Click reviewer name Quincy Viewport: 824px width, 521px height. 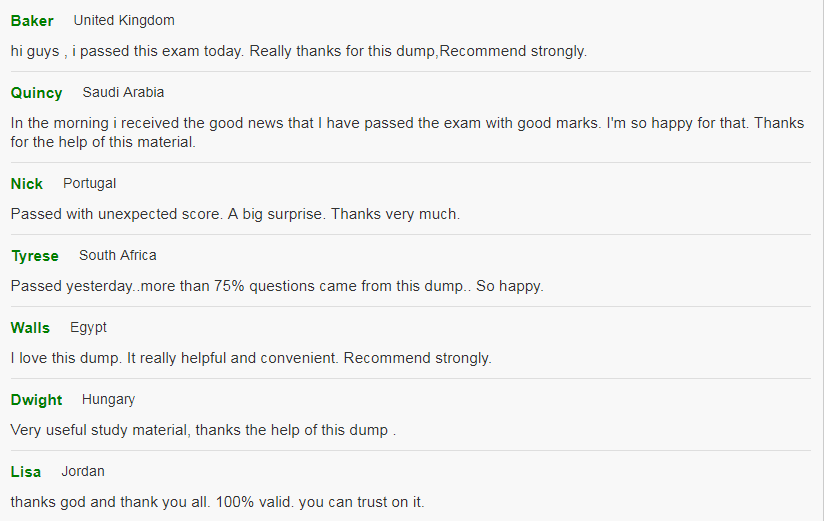[36, 93]
